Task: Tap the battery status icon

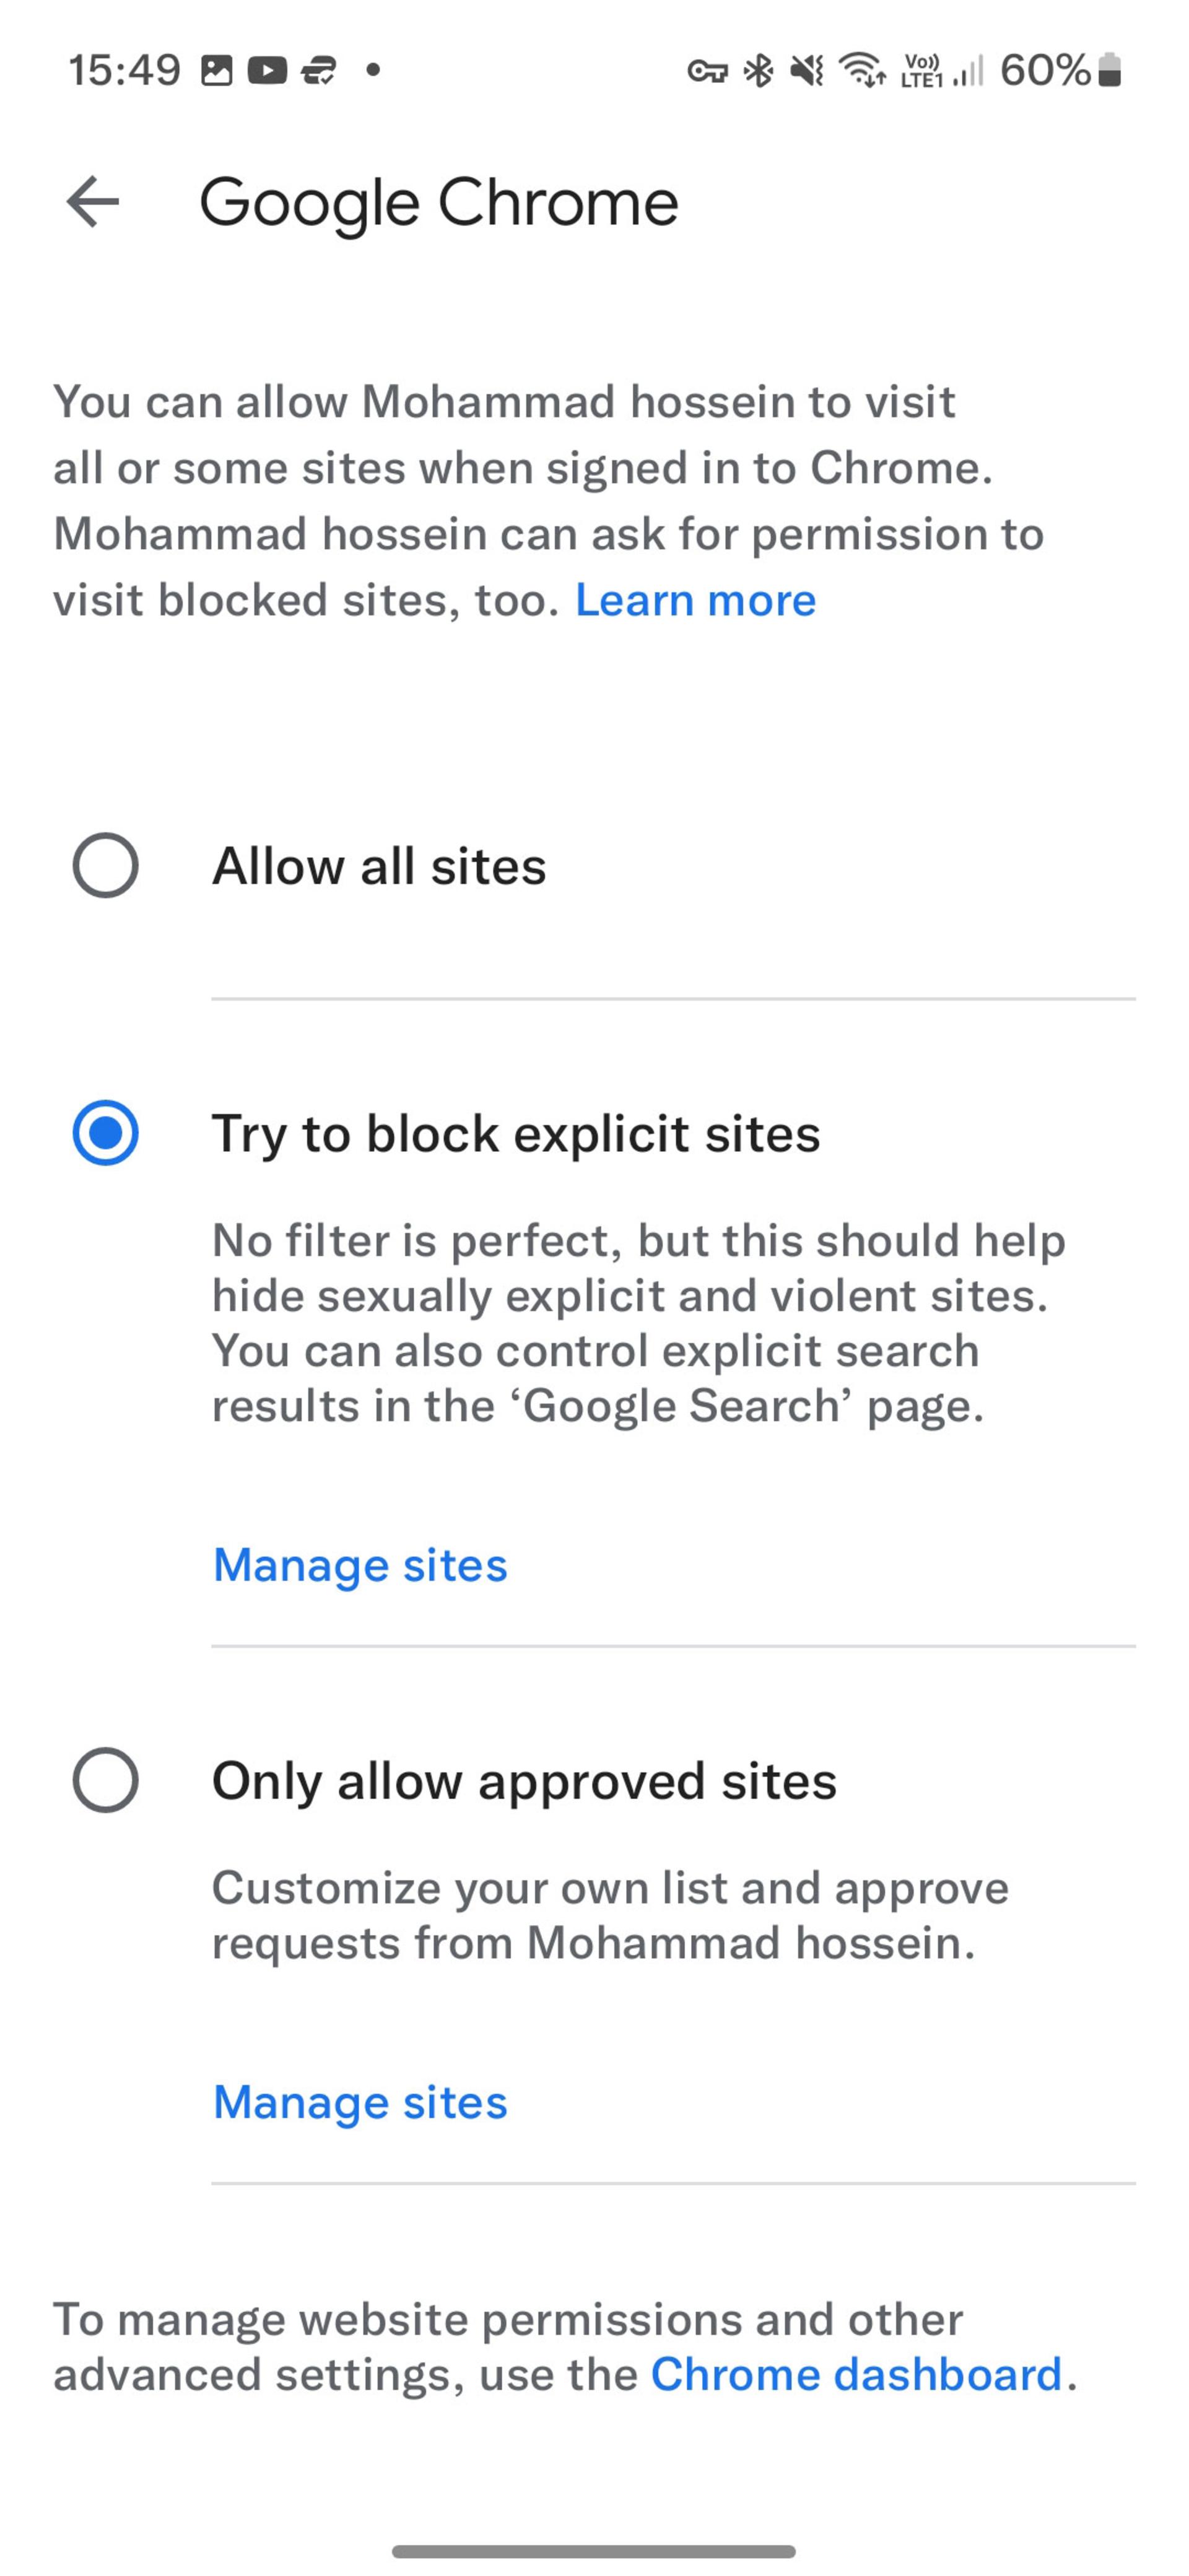Action: [x=1109, y=70]
